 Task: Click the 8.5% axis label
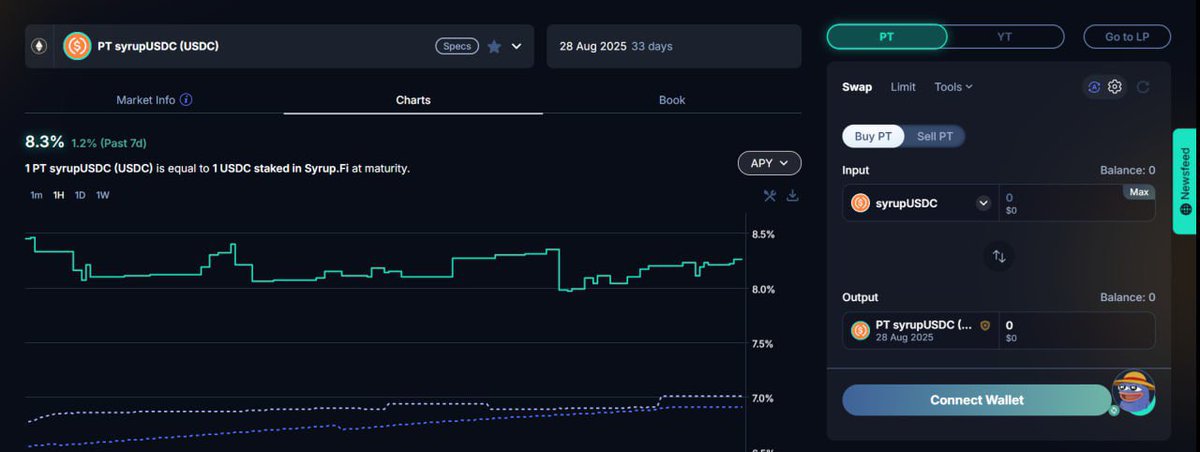coord(763,235)
